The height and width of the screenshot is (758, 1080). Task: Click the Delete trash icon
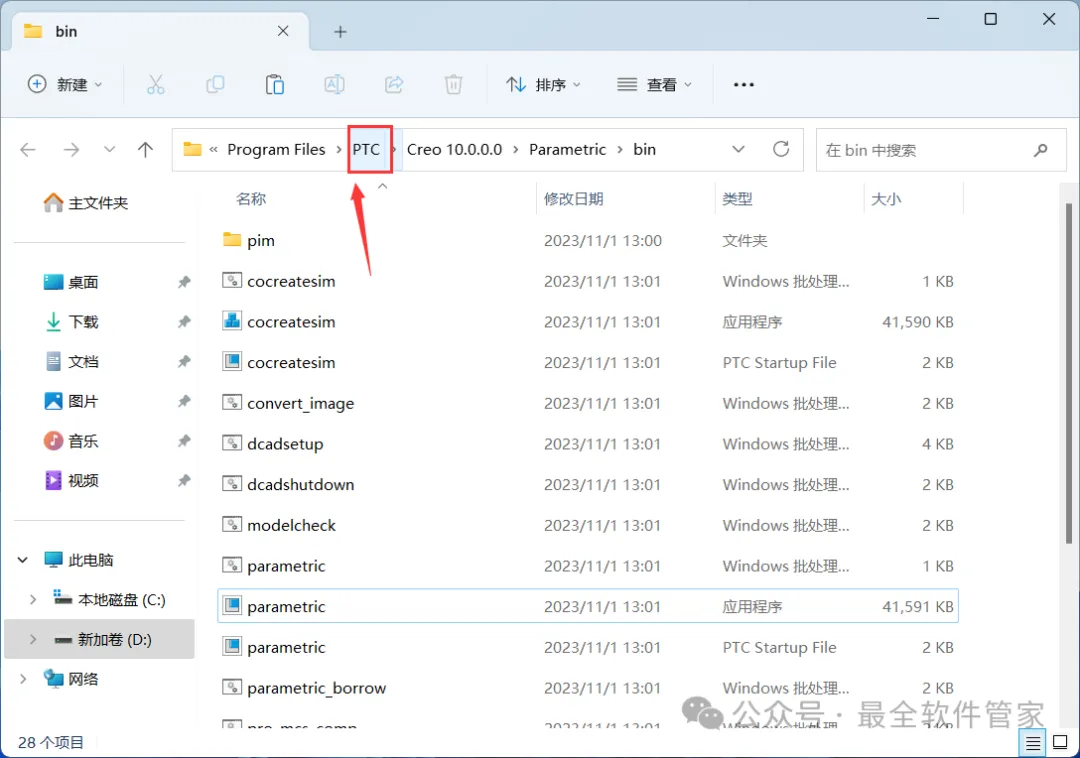coord(453,85)
